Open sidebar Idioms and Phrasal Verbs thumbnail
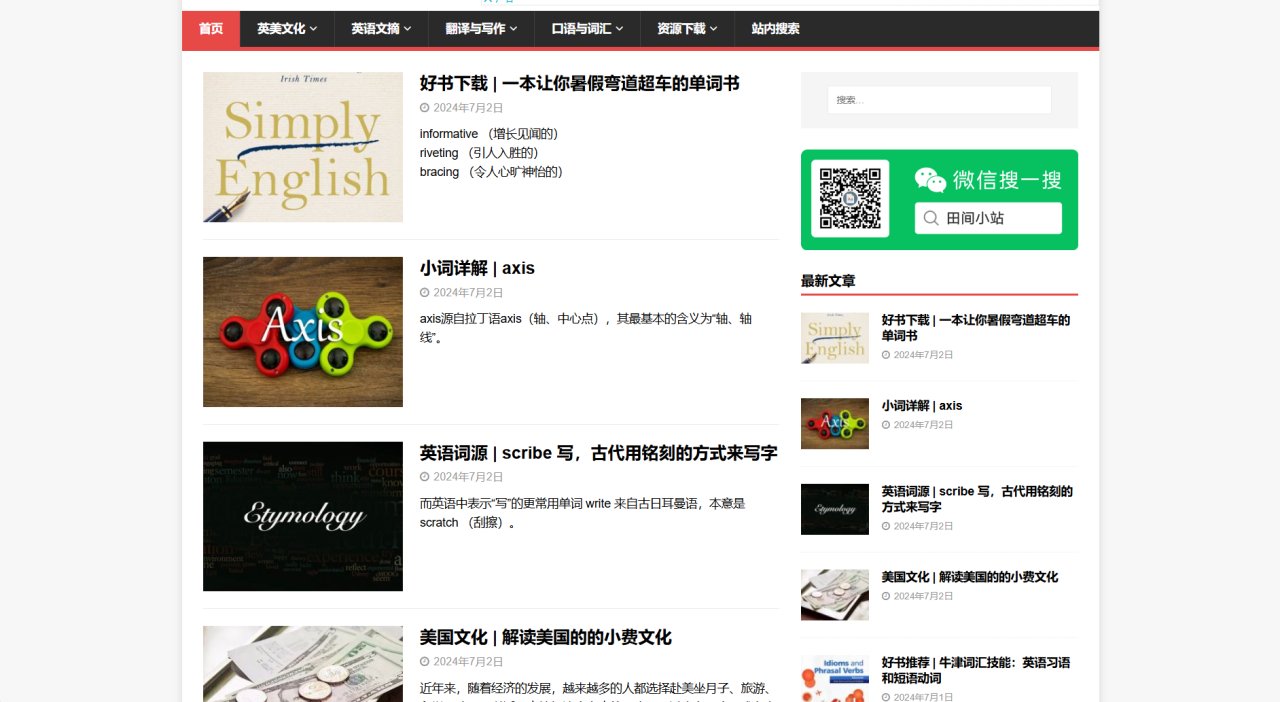Screen dimensions: 1280x702 tap(835, 679)
